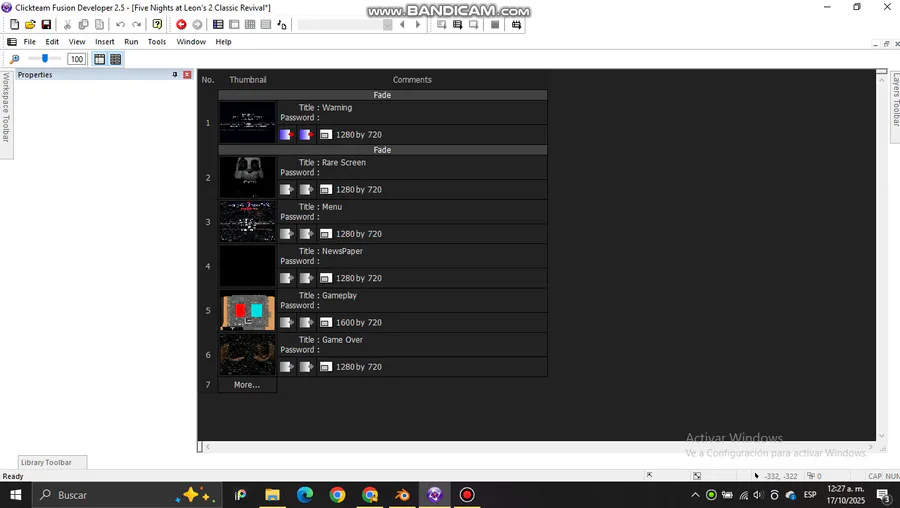Open the Insert menu
The height and width of the screenshot is (508, 900).
[104, 42]
